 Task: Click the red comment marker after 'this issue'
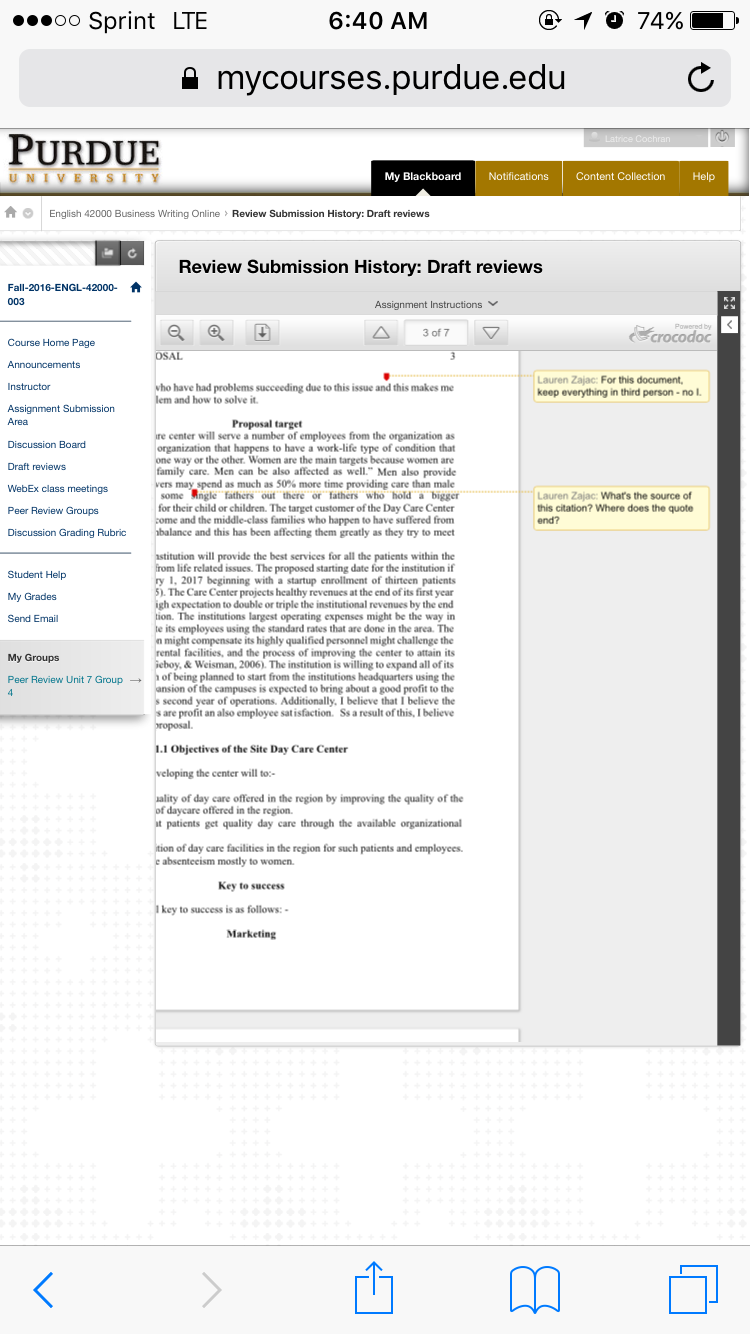coord(386,376)
